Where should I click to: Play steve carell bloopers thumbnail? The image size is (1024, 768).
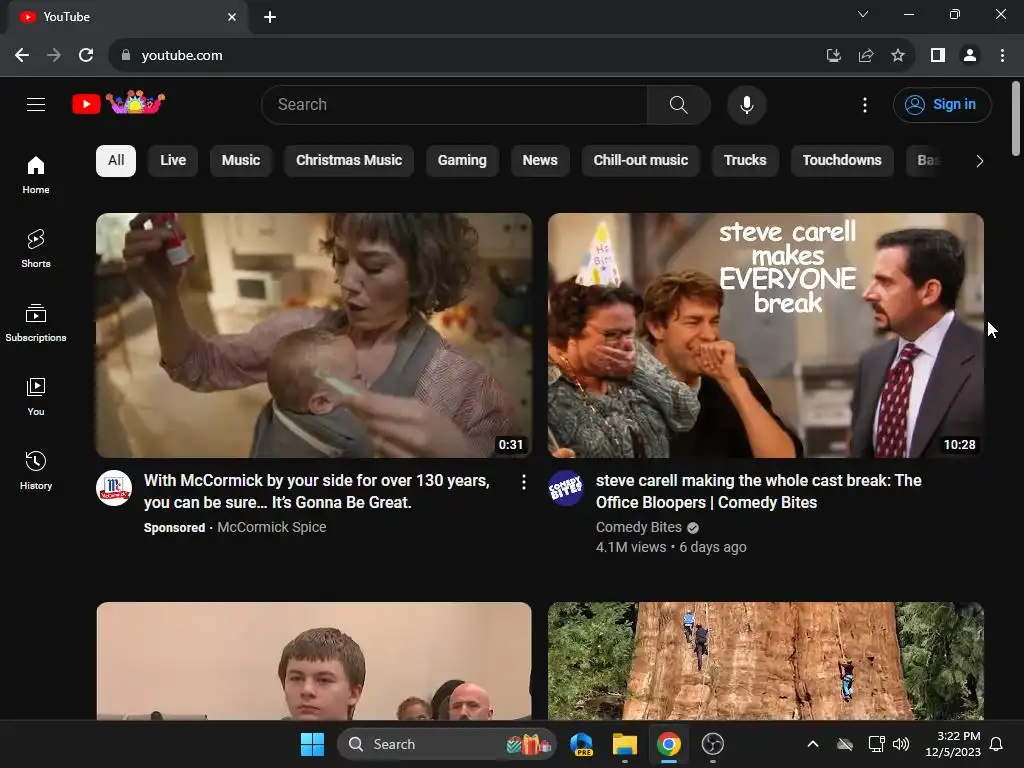point(765,335)
